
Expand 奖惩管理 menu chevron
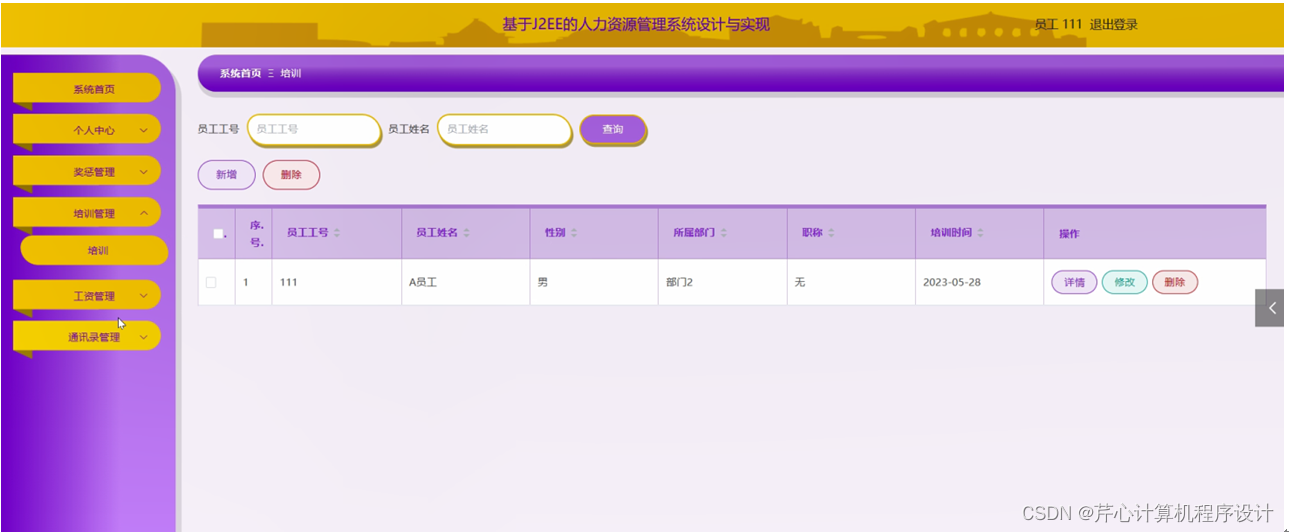coord(143,172)
